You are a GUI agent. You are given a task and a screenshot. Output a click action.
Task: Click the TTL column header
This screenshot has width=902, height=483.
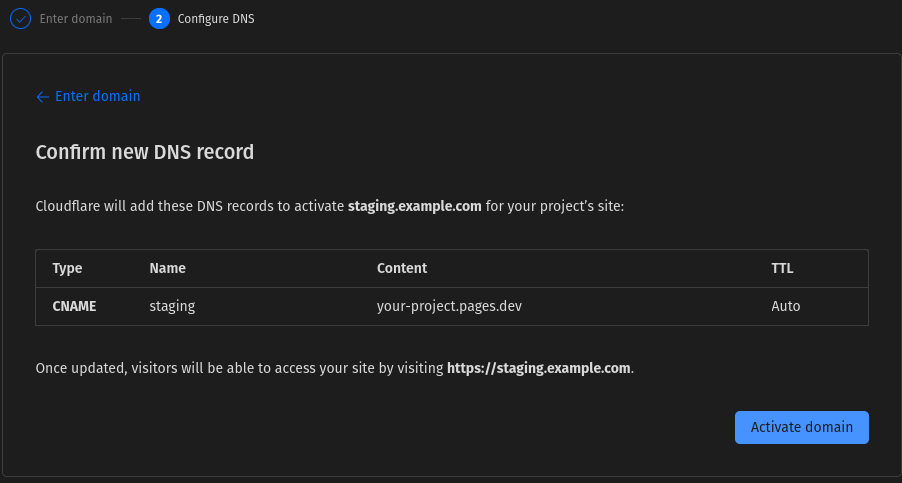click(782, 269)
